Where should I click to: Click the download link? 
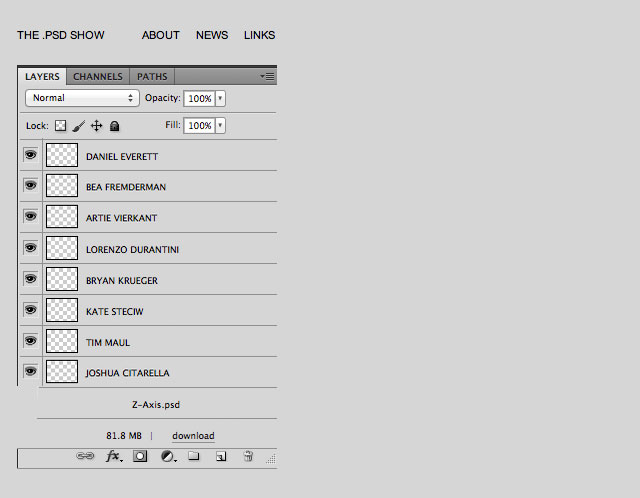193,436
